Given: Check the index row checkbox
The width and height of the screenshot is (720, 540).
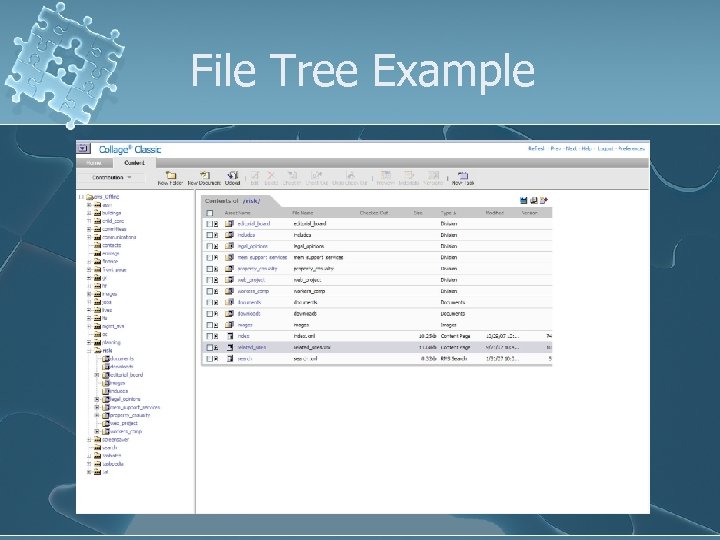Looking at the screenshot, I should tap(209, 336).
